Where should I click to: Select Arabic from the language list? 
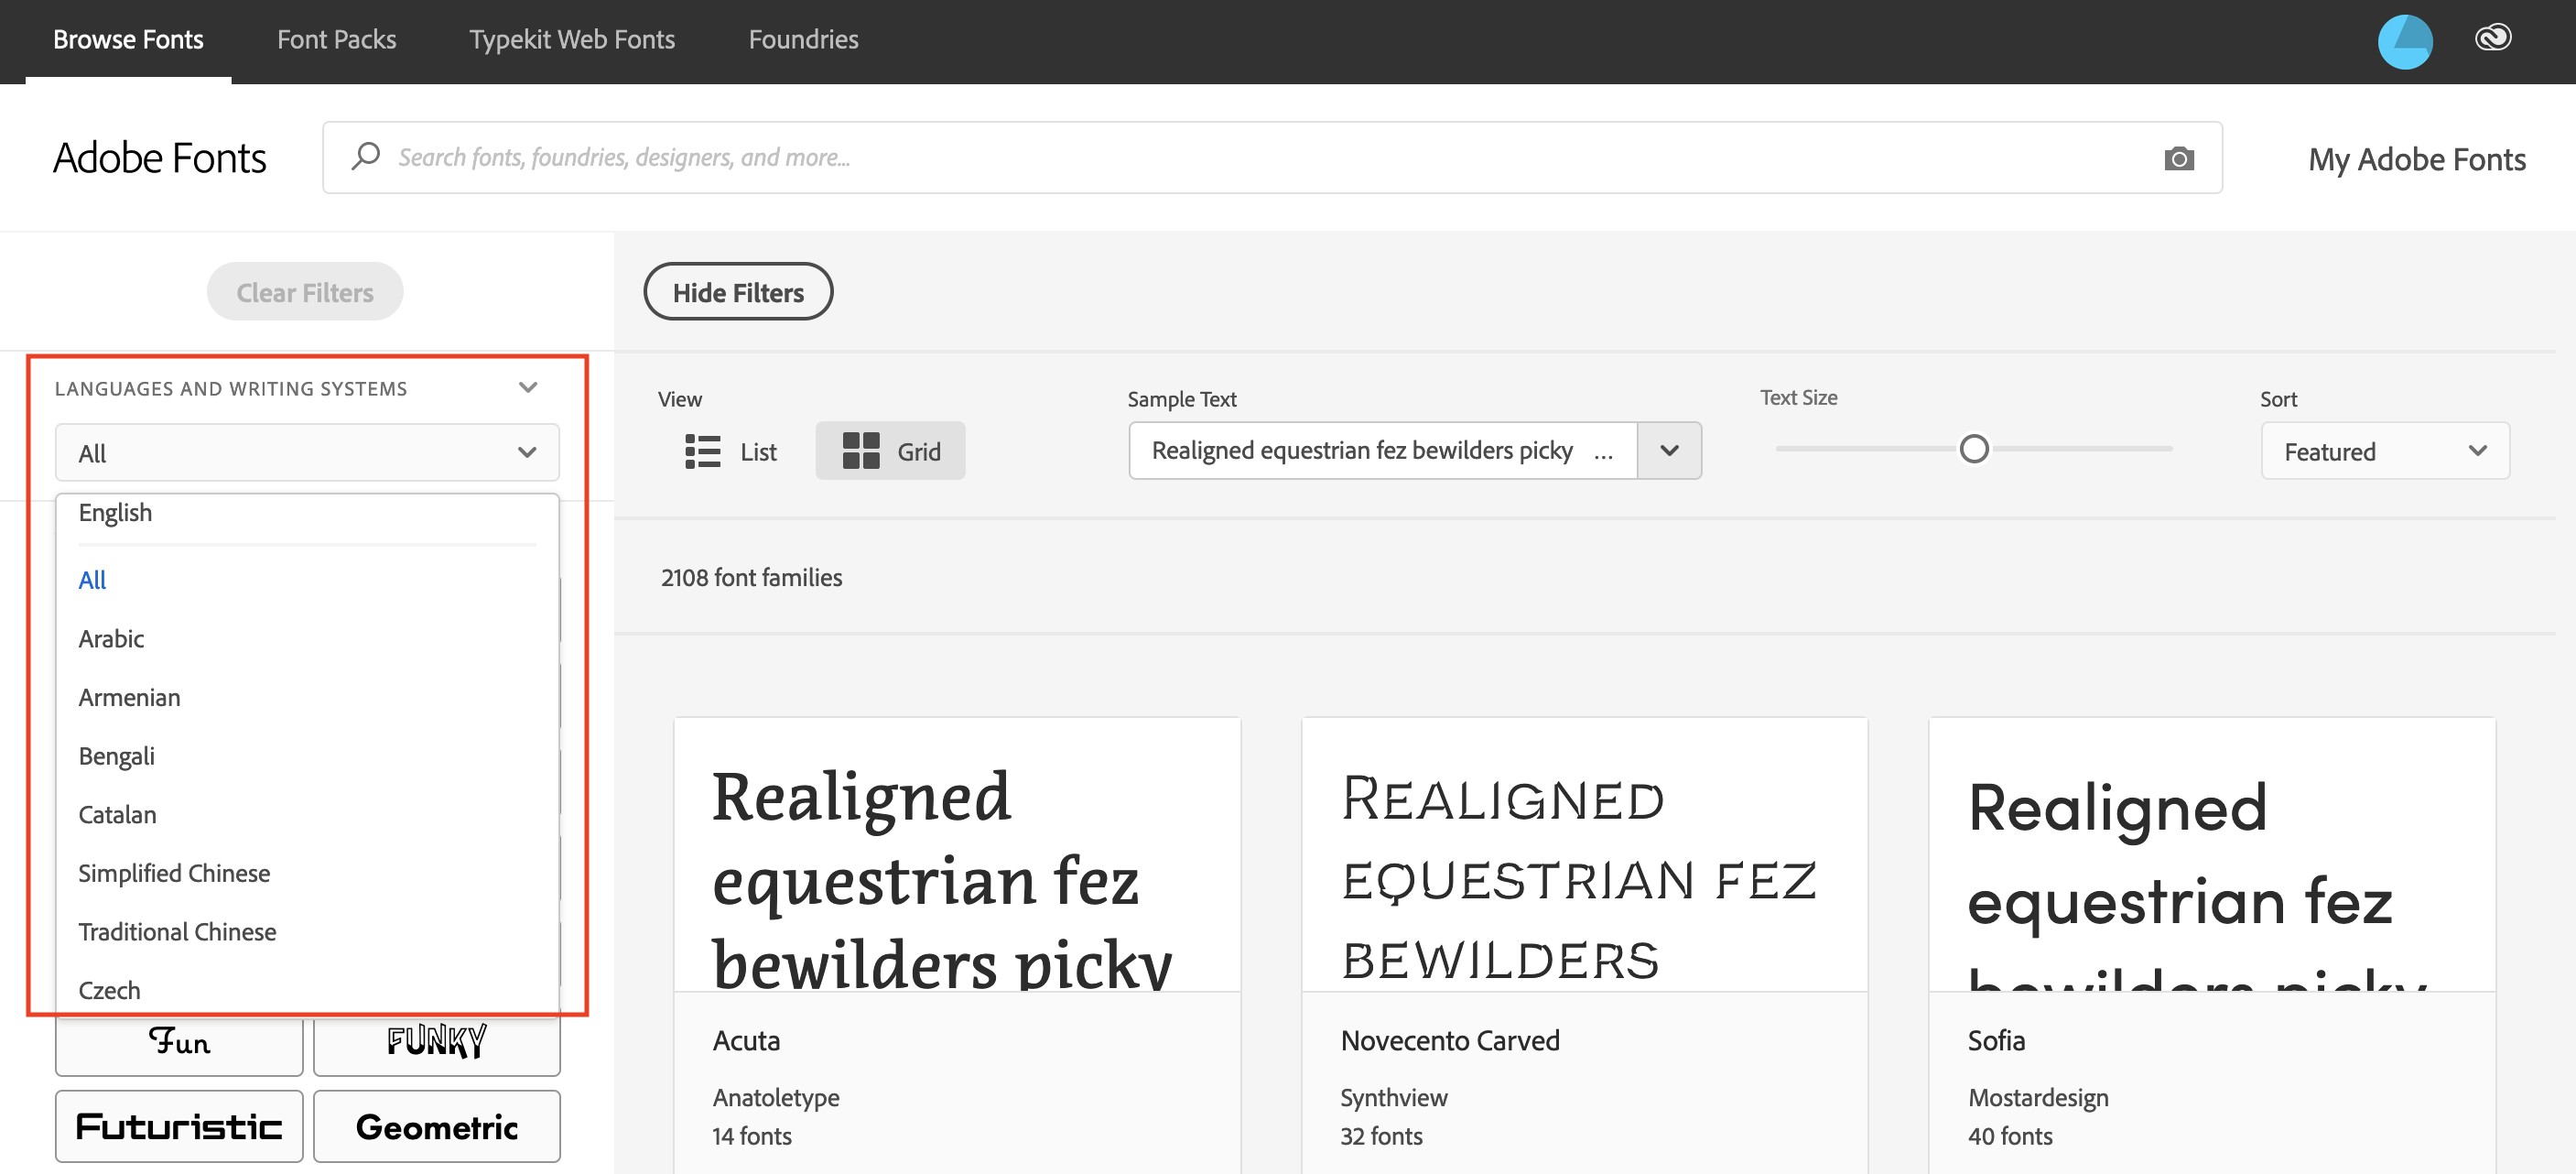(x=110, y=636)
